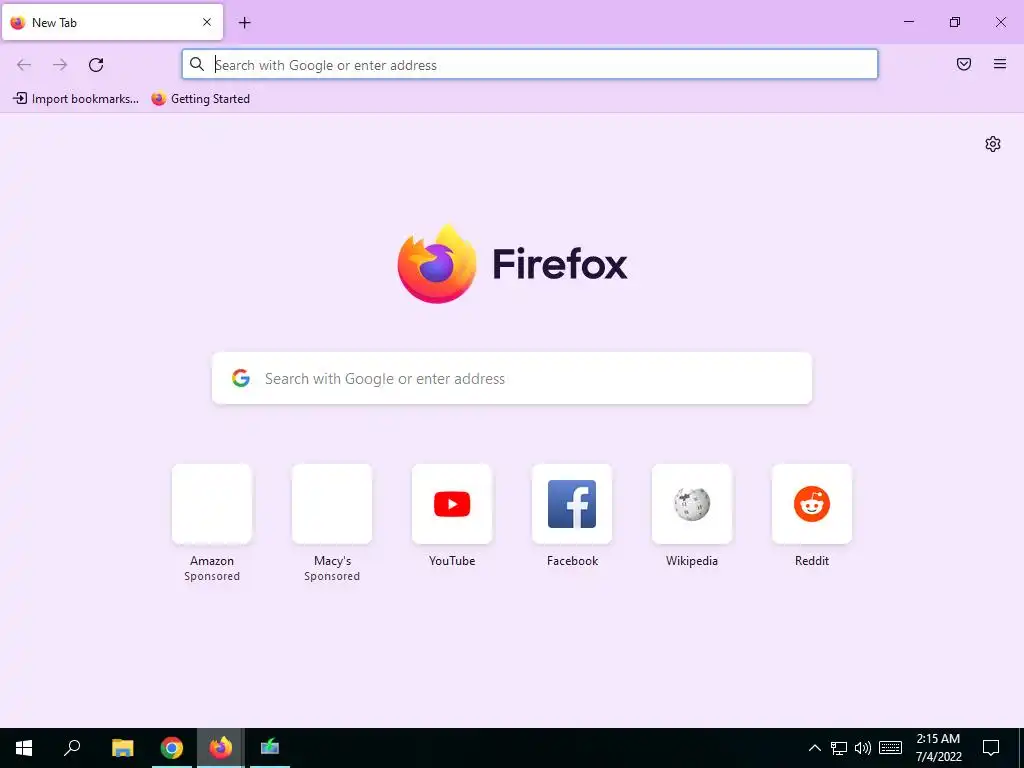Open the clock showing 2:15 AM
Screen dimensions: 1024x768
click(938, 748)
